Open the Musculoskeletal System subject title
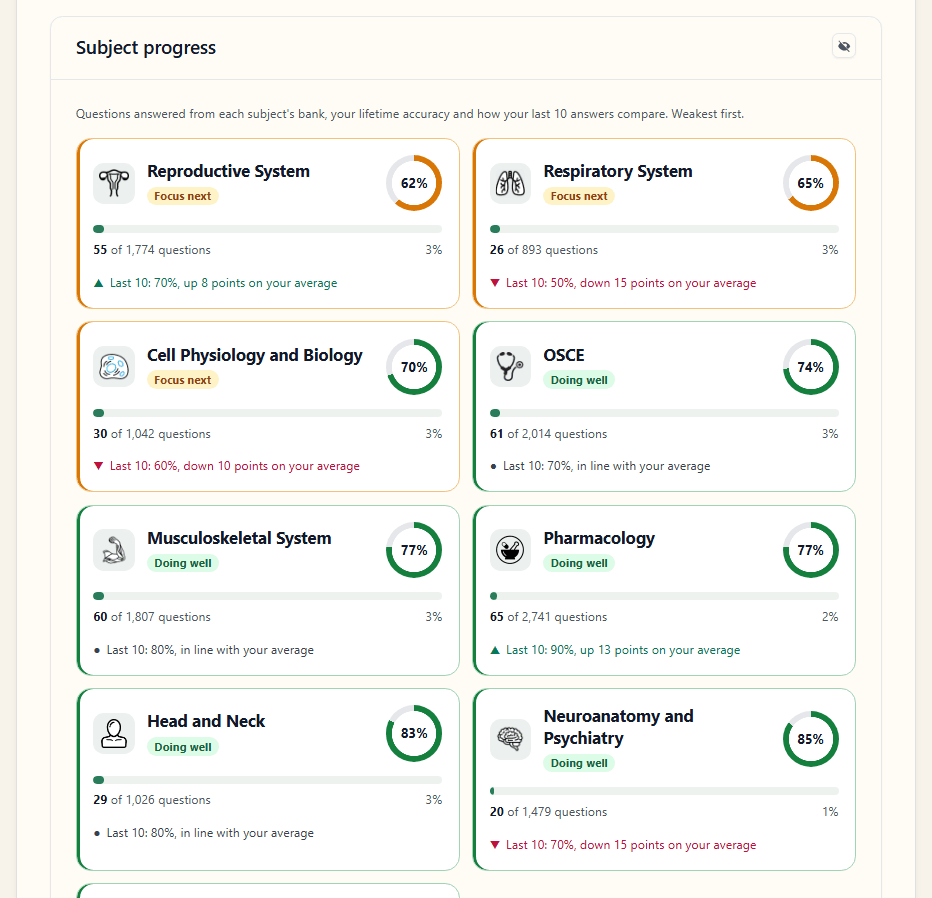Screen dimensions: 932x898 pyautogui.click(x=239, y=538)
